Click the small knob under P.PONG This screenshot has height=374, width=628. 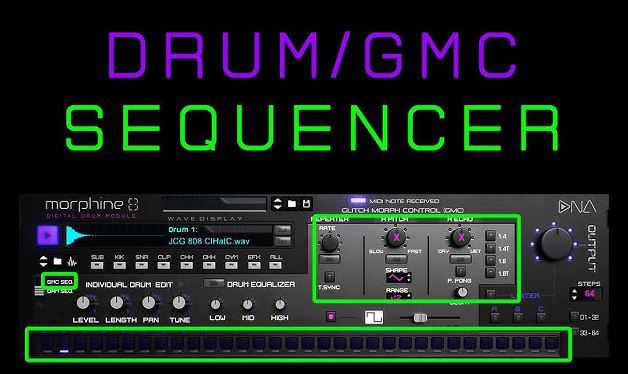pyautogui.click(x=463, y=292)
